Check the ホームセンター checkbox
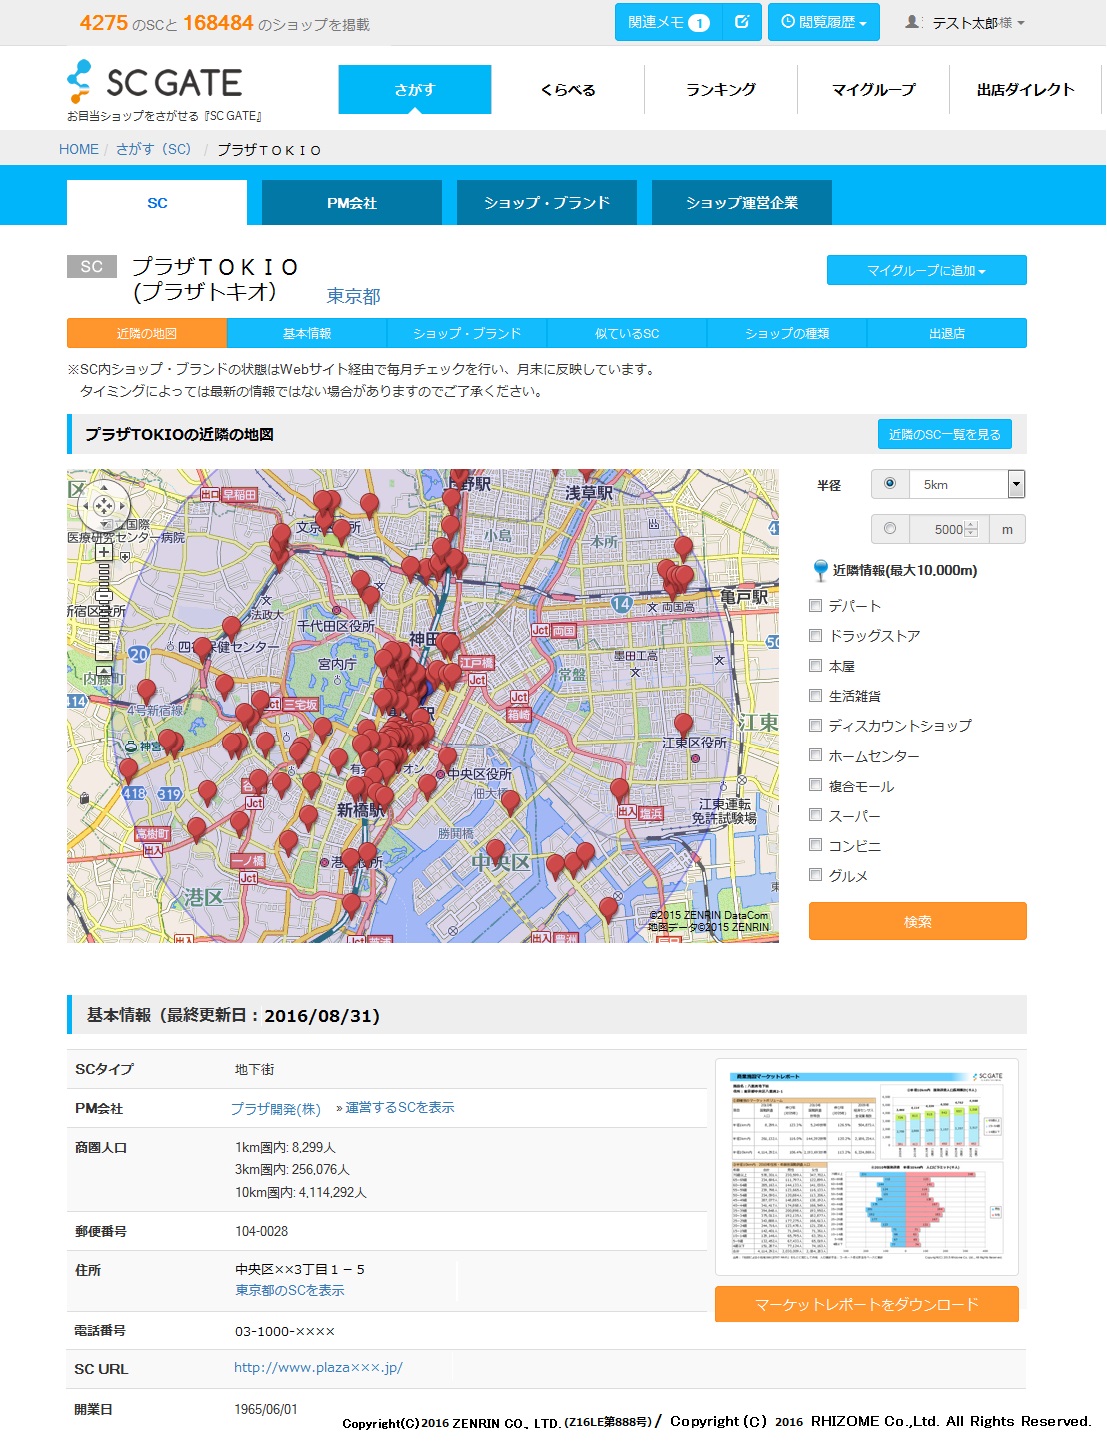This screenshot has height=1450, width=1107. point(815,755)
